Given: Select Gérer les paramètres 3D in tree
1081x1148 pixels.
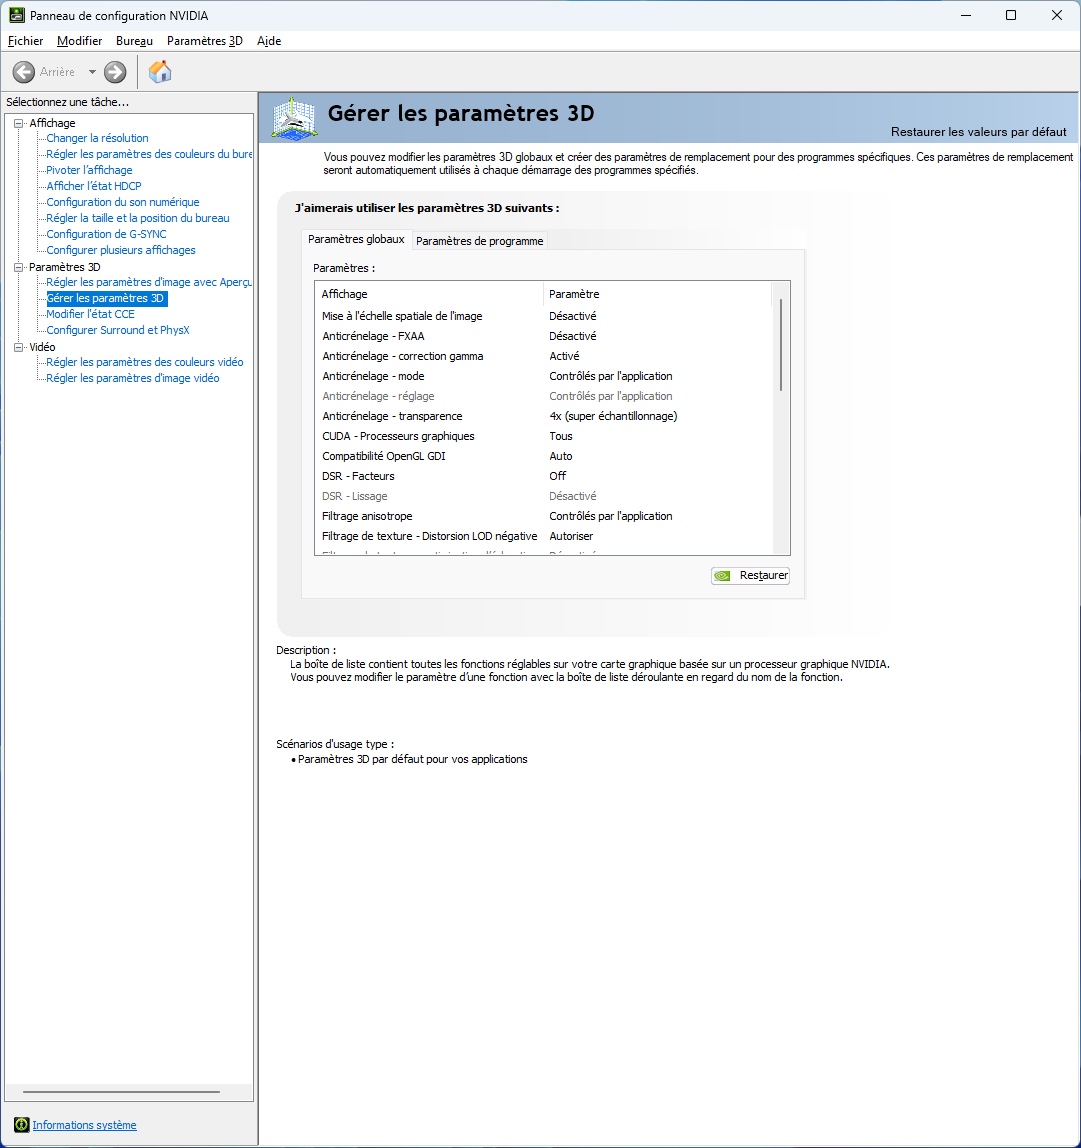Looking at the screenshot, I should [107, 298].
